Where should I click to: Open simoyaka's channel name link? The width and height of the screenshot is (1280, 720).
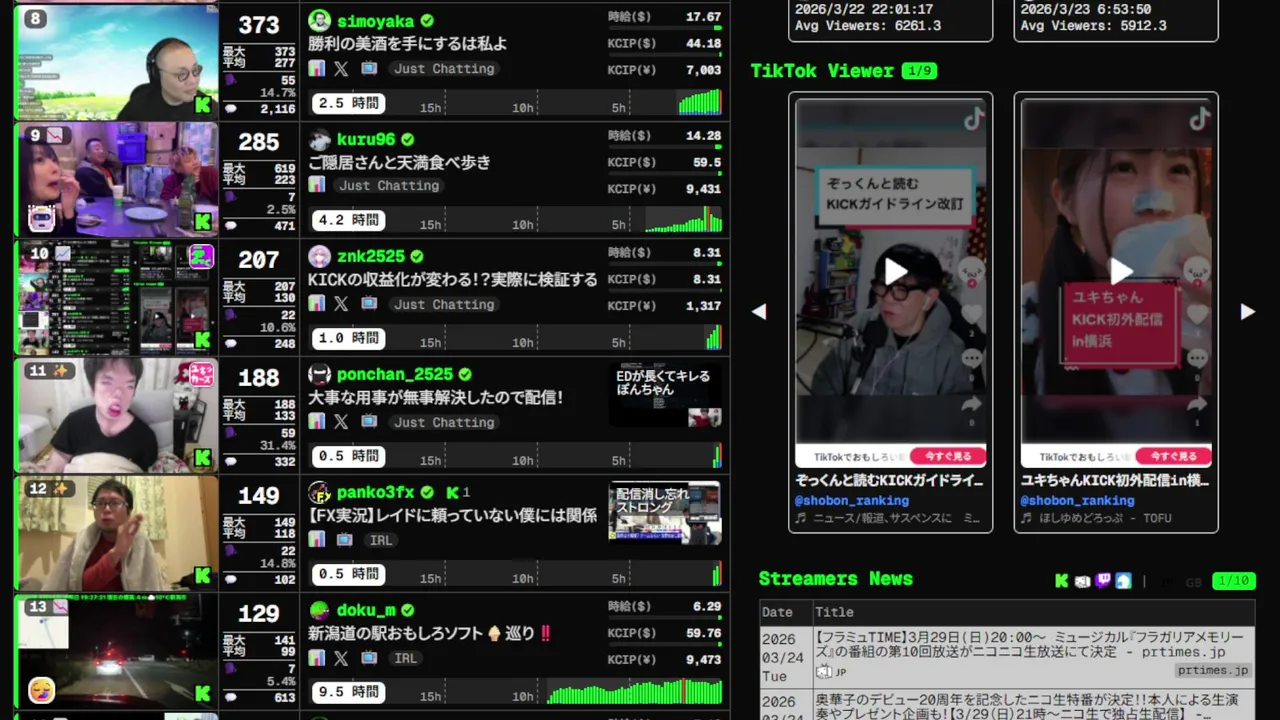click(375, 21)
